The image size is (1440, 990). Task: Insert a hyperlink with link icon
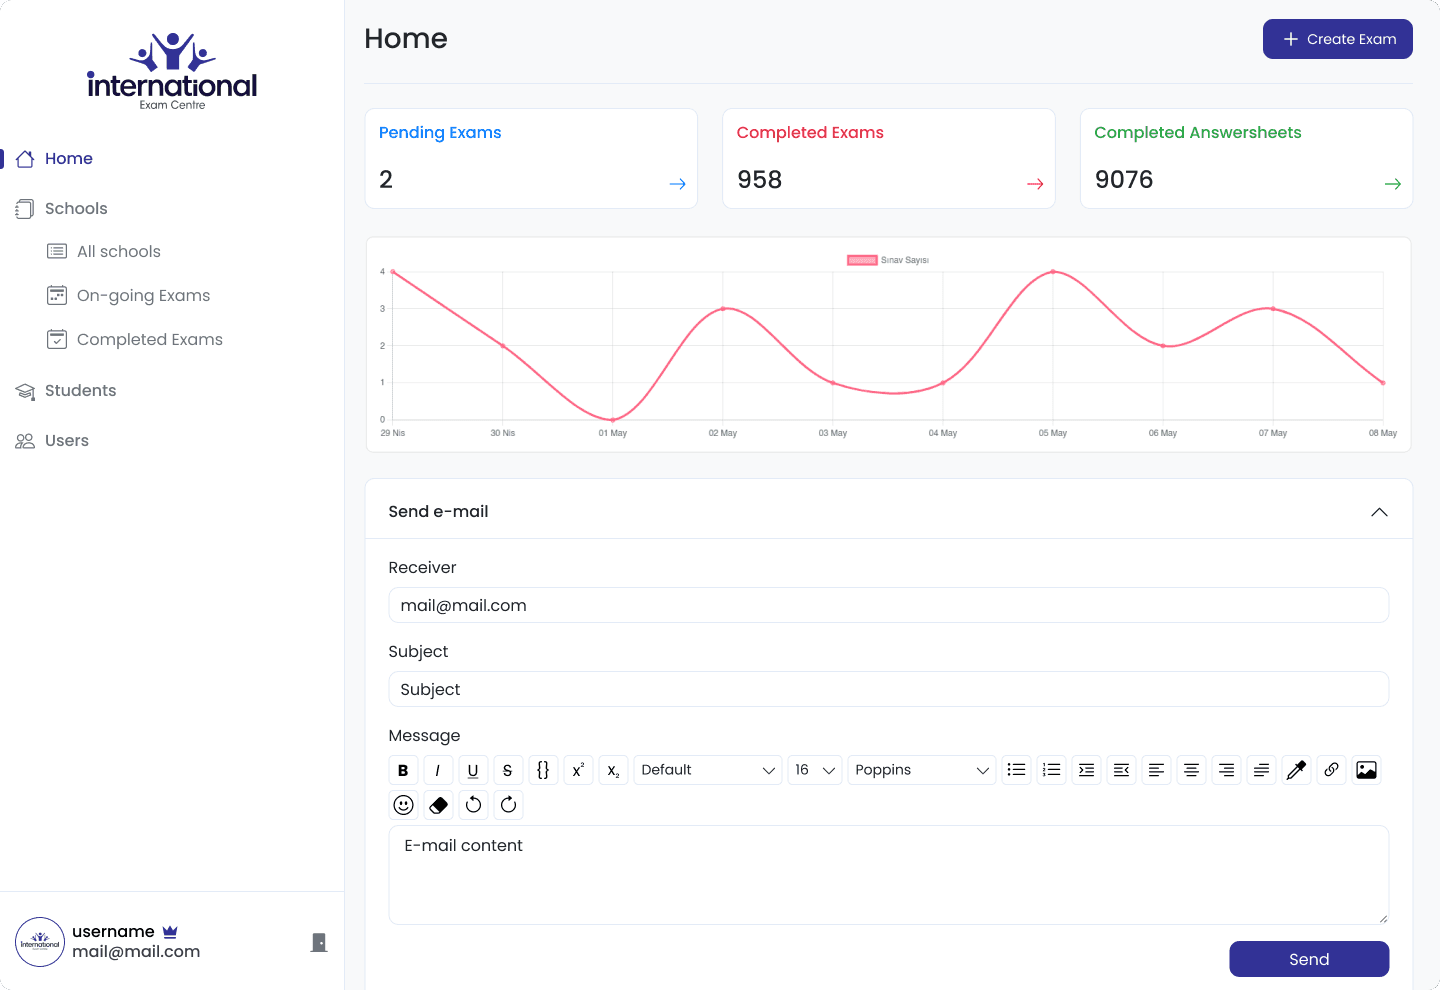[x=1331, y=770]
